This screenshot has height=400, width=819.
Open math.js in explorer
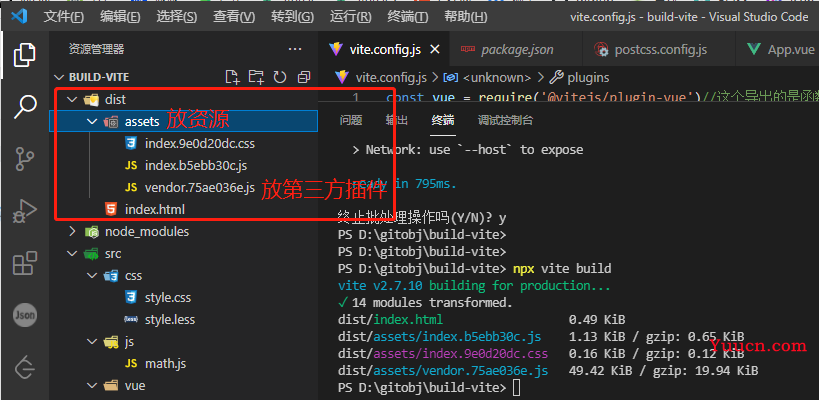tap(166, 364)
